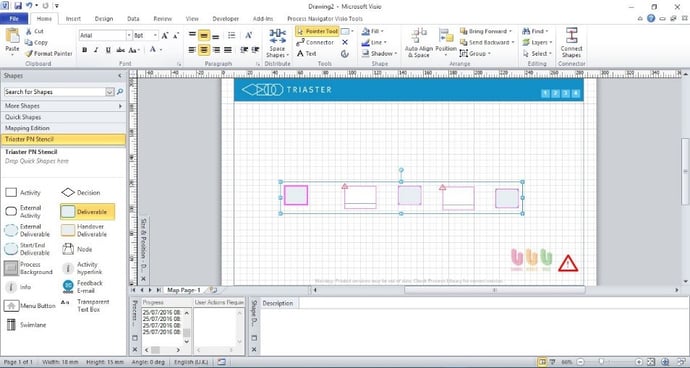Open the Arial font name dropdown

(129, 35)
